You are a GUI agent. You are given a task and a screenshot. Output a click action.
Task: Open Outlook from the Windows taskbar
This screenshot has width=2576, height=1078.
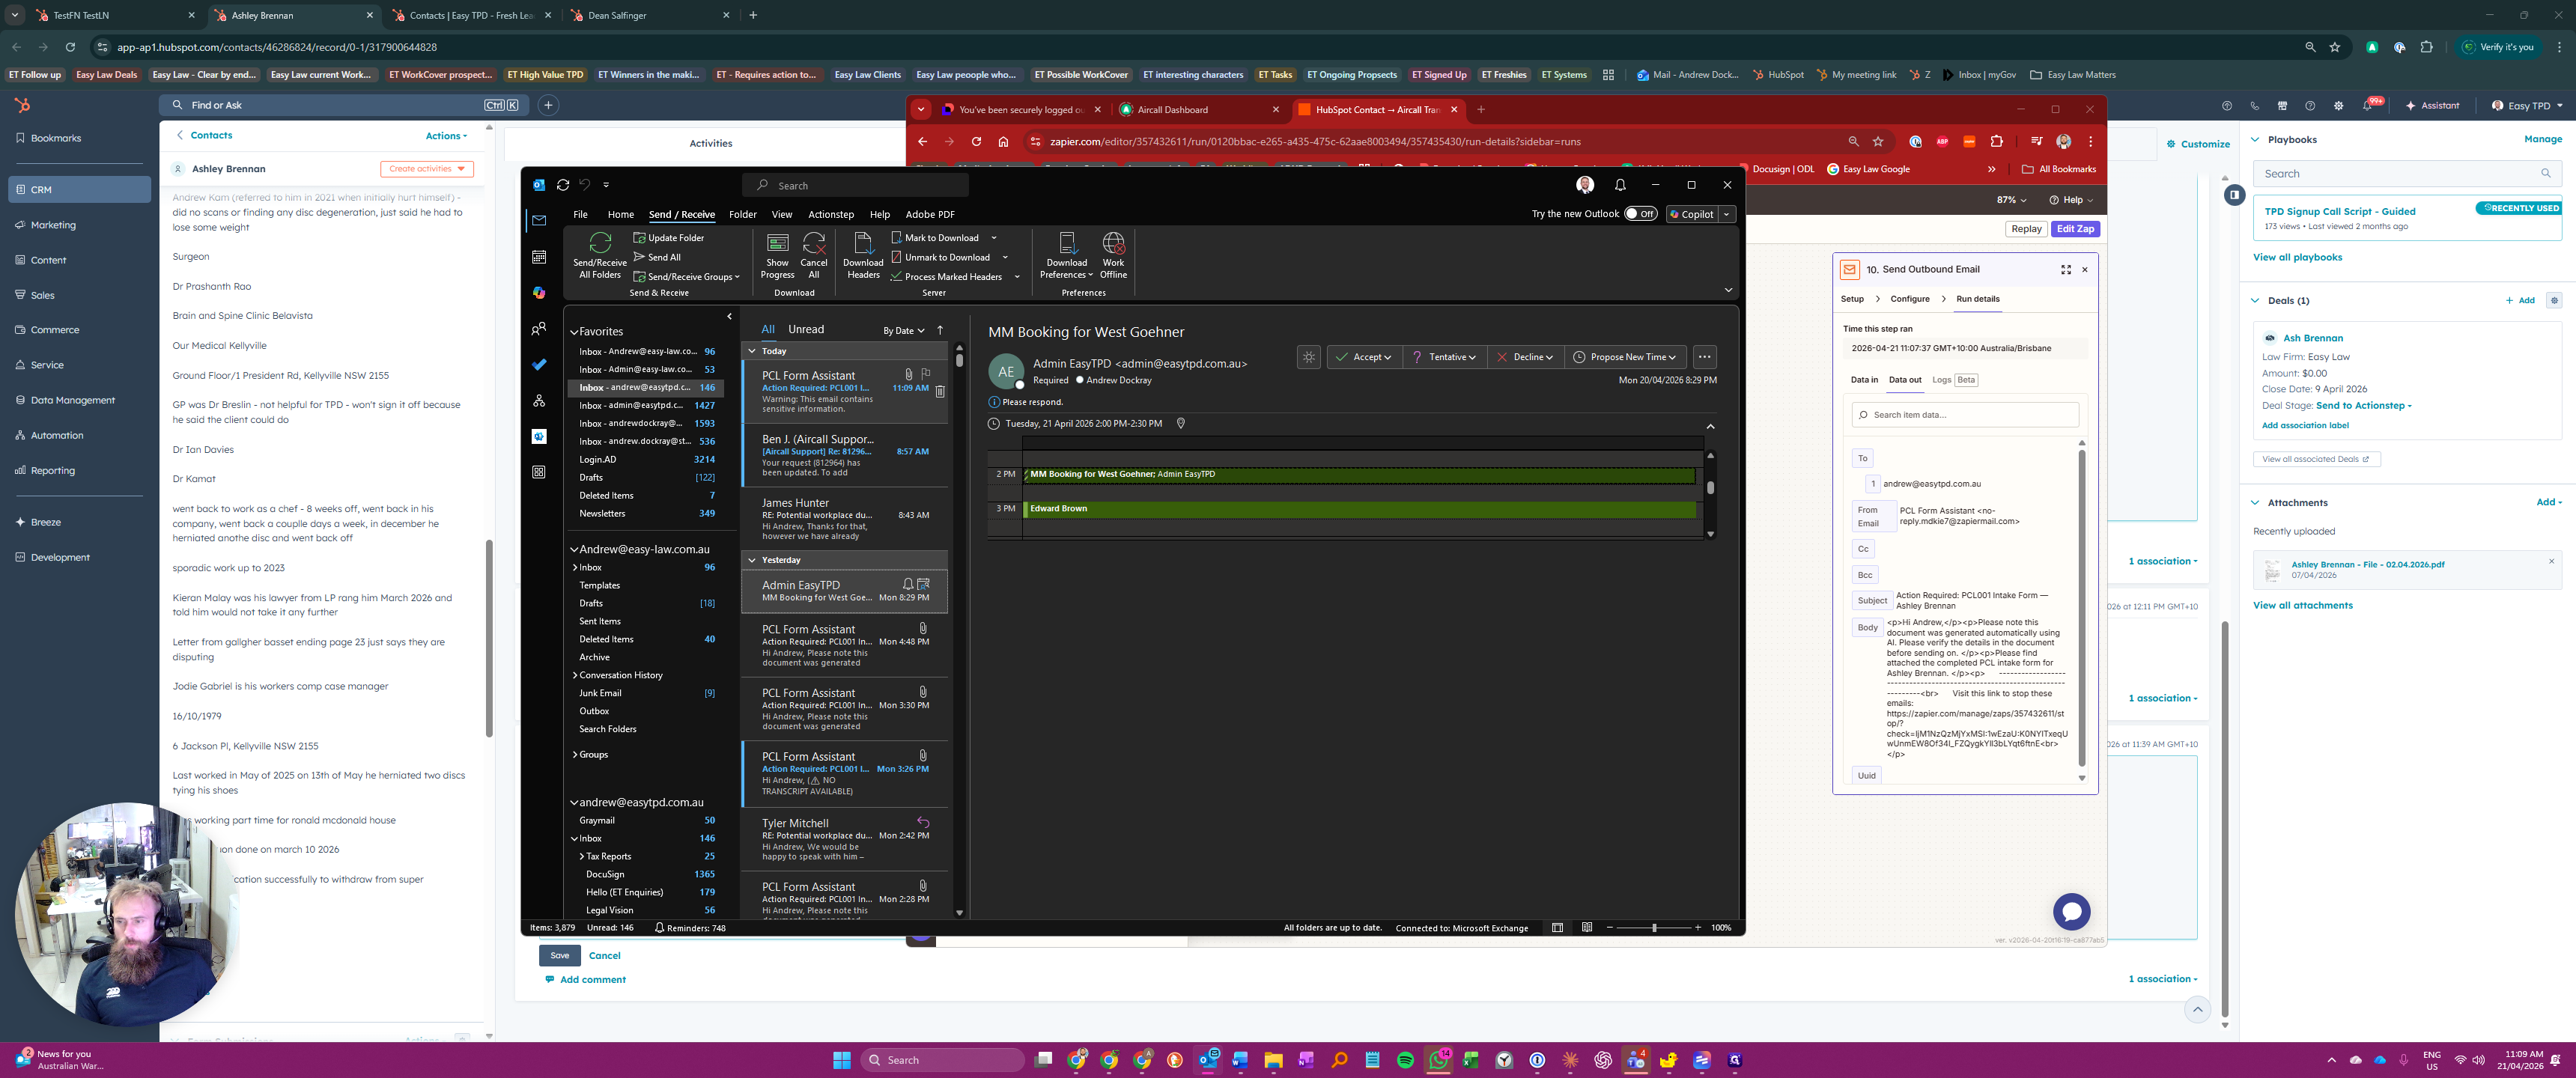point(1208,1060)
